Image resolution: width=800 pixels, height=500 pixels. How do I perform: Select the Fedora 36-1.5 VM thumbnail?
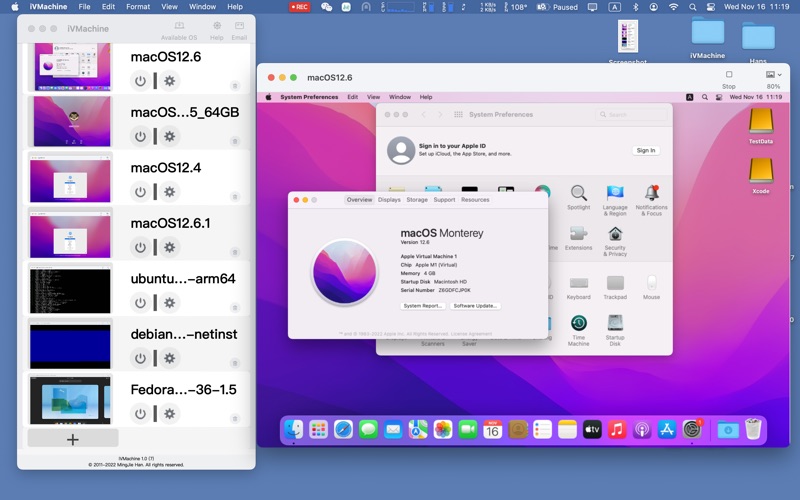[x=70, y=400]
